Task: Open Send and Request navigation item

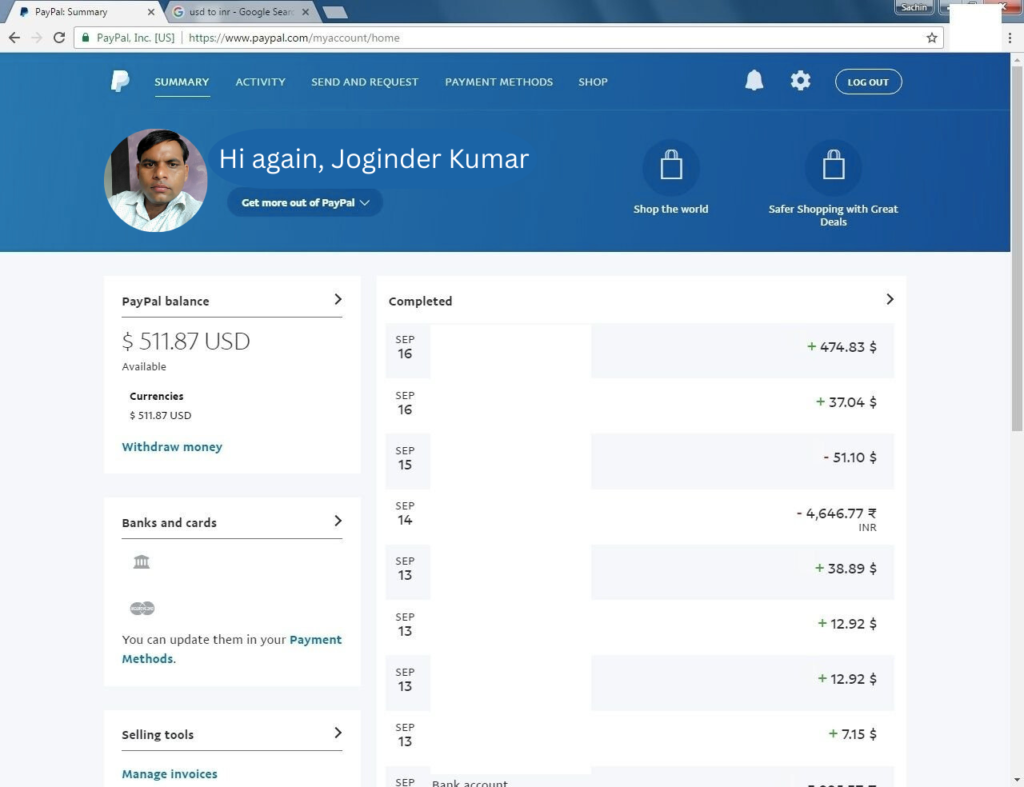Action: coord(364,82)
